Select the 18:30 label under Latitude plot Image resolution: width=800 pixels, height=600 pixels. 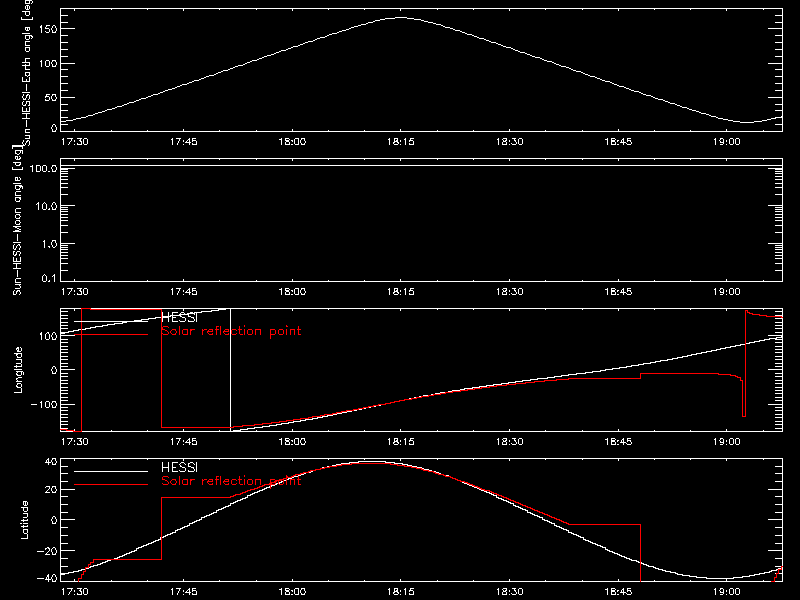click(509, 591)
